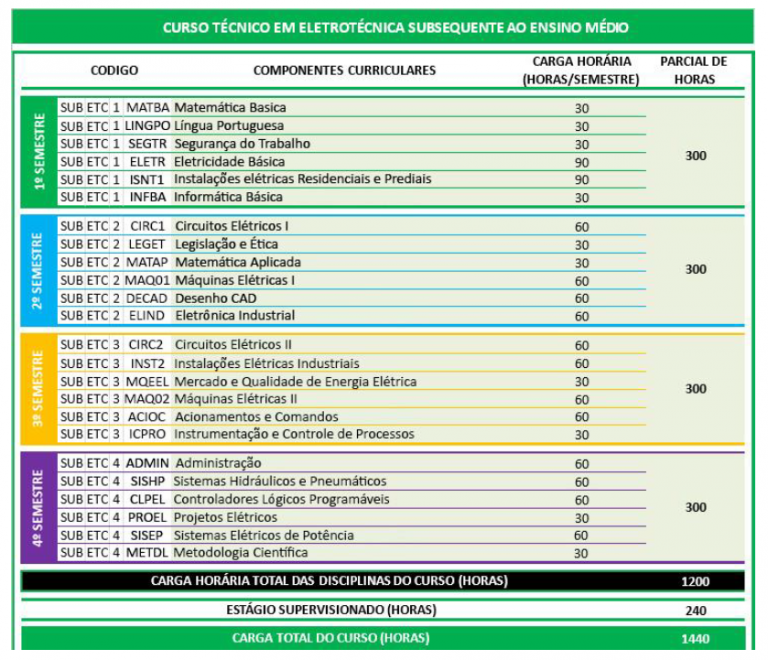Click the PARCIAL DE HORAS header
This screenshot has height=660, width=768.
[693, 71]
